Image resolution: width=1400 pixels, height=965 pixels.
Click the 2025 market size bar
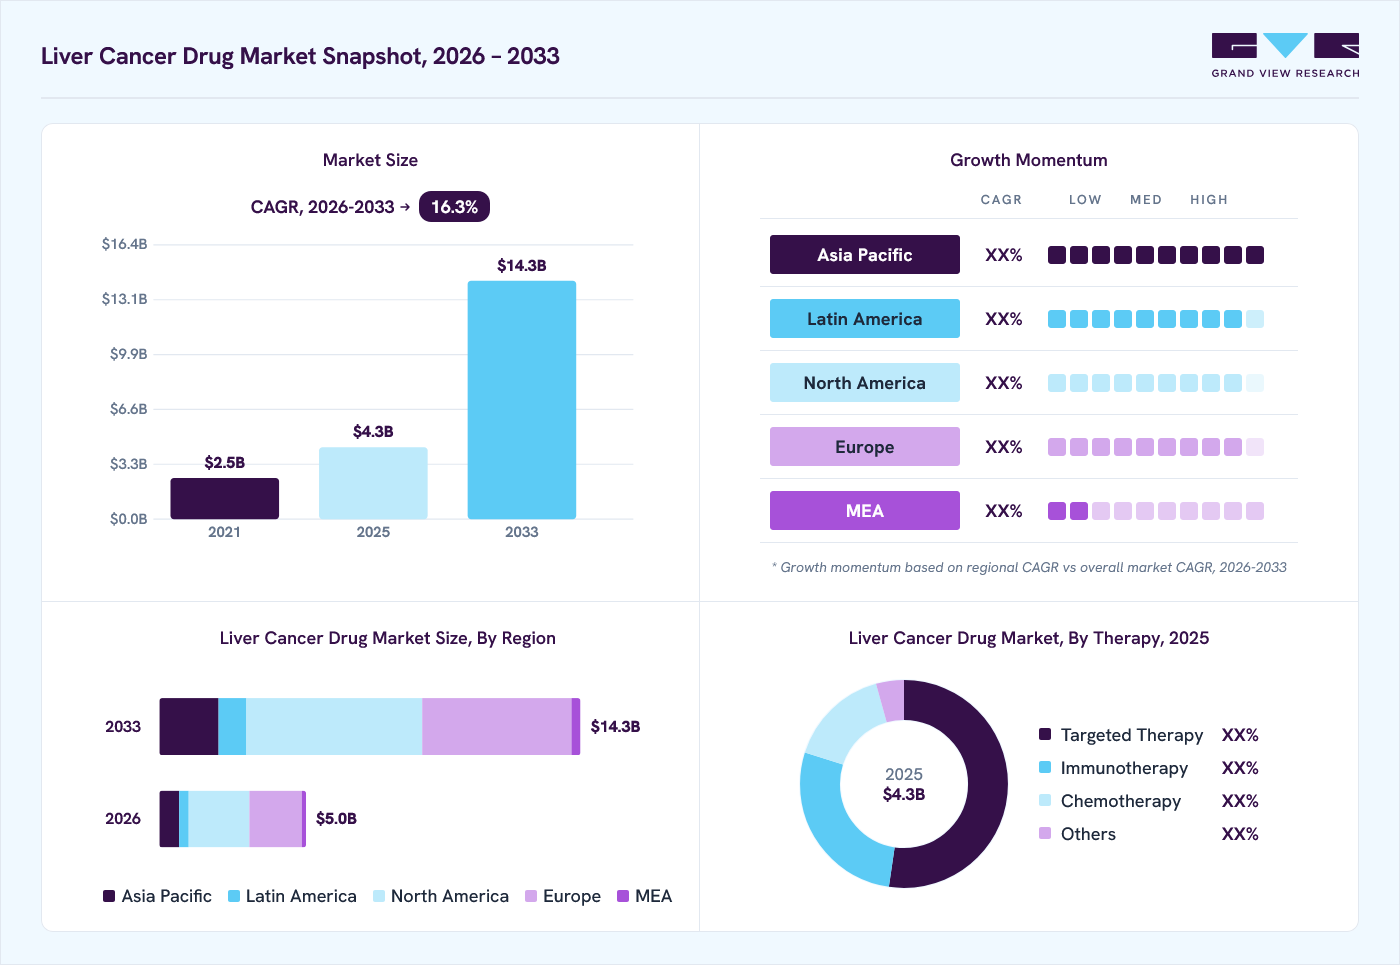[373, 483]
